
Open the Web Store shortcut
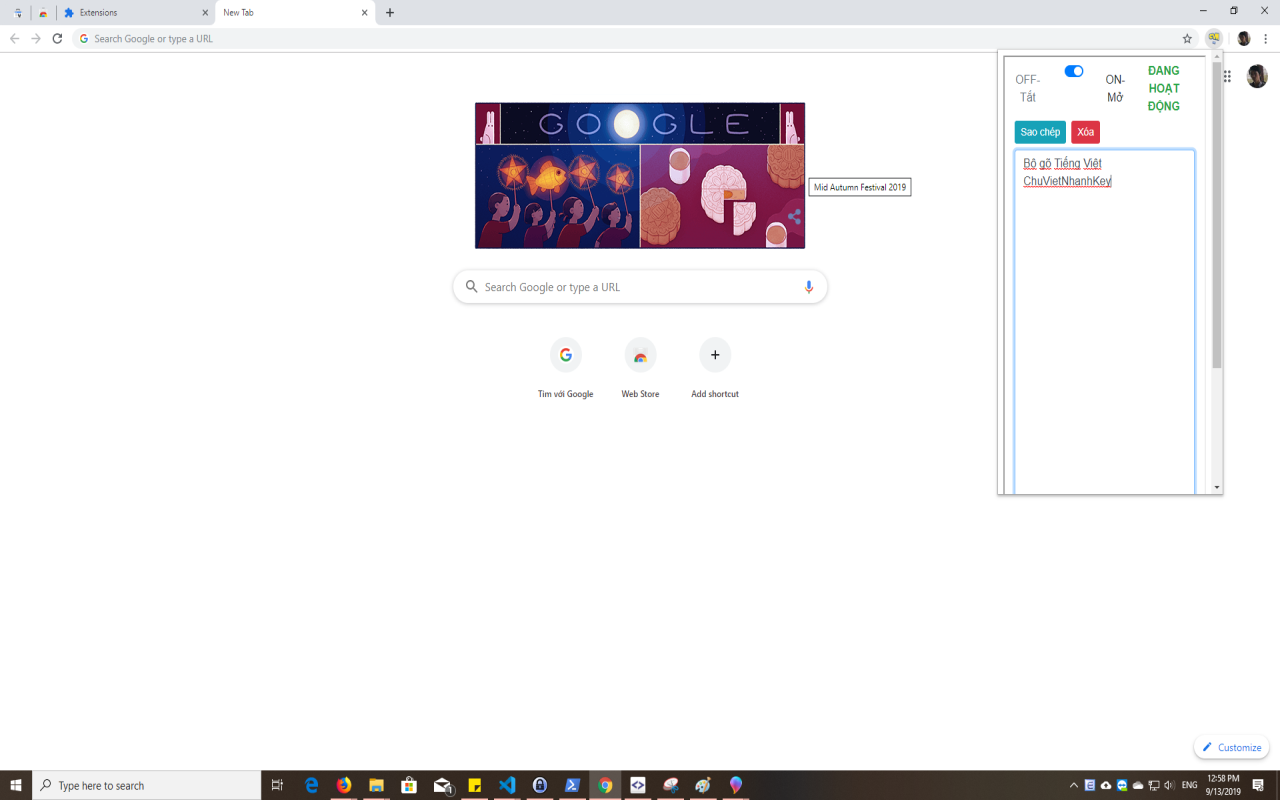click(x=640, y=356)
